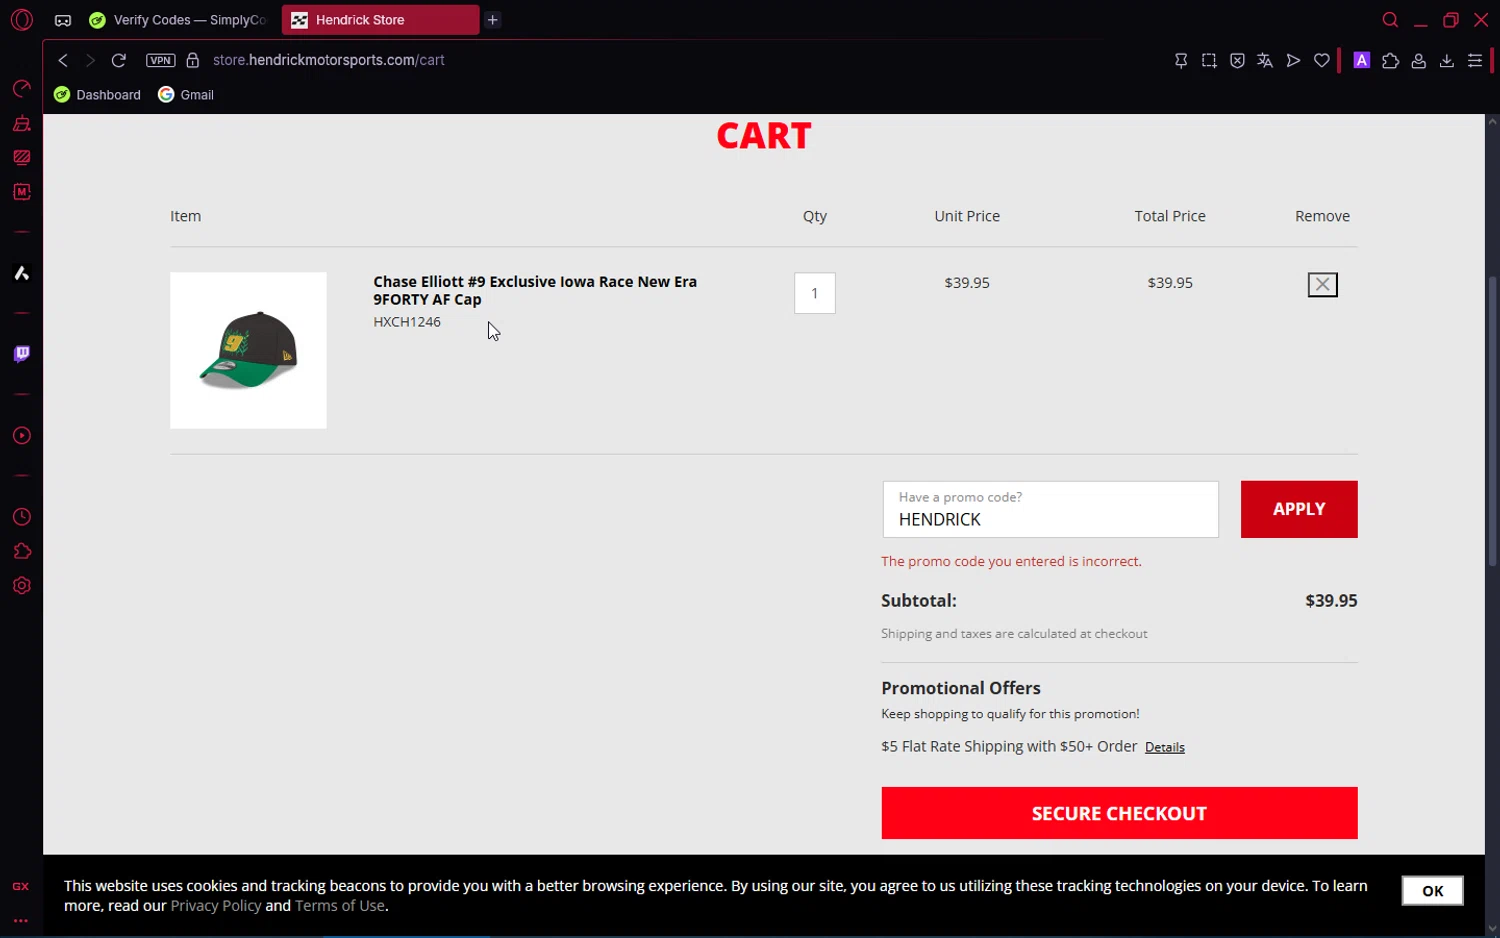
Task: Open Twitch from the Opera sidebar
Action: click(22, 354)
